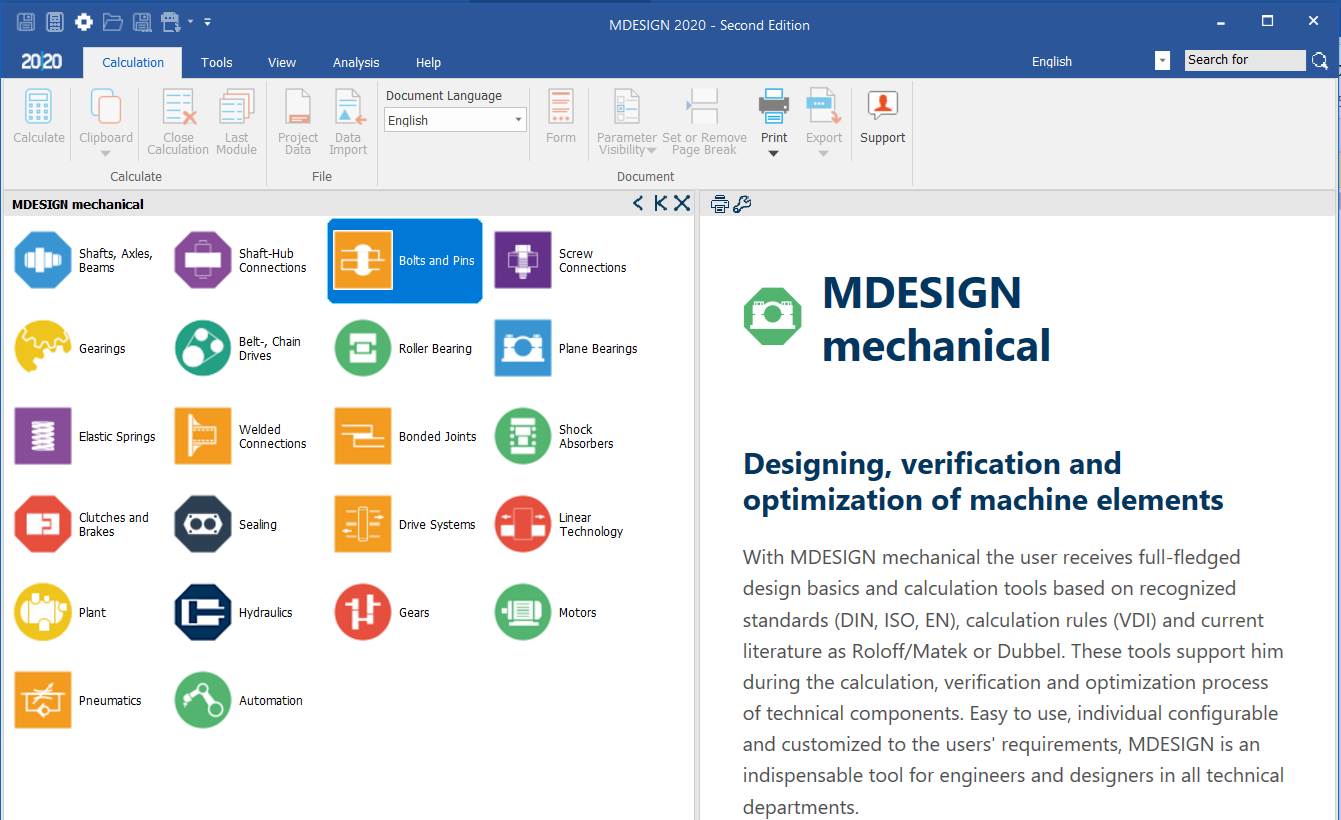Open the Shafts, Axles, Beams module
This screenshot has height=820, width=1341.
tap(85, 260)
